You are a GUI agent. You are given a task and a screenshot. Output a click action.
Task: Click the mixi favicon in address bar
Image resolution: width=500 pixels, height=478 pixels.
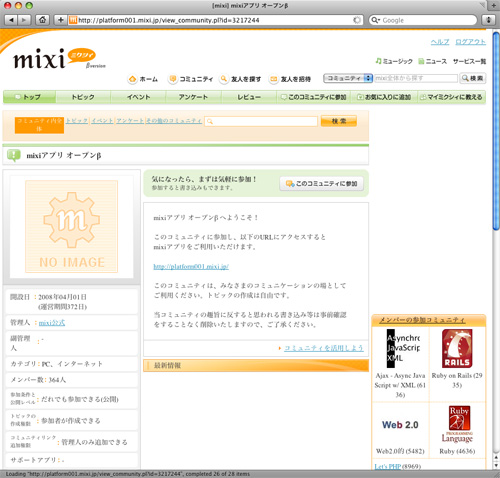pyautogui.click(x=73, y=20)
